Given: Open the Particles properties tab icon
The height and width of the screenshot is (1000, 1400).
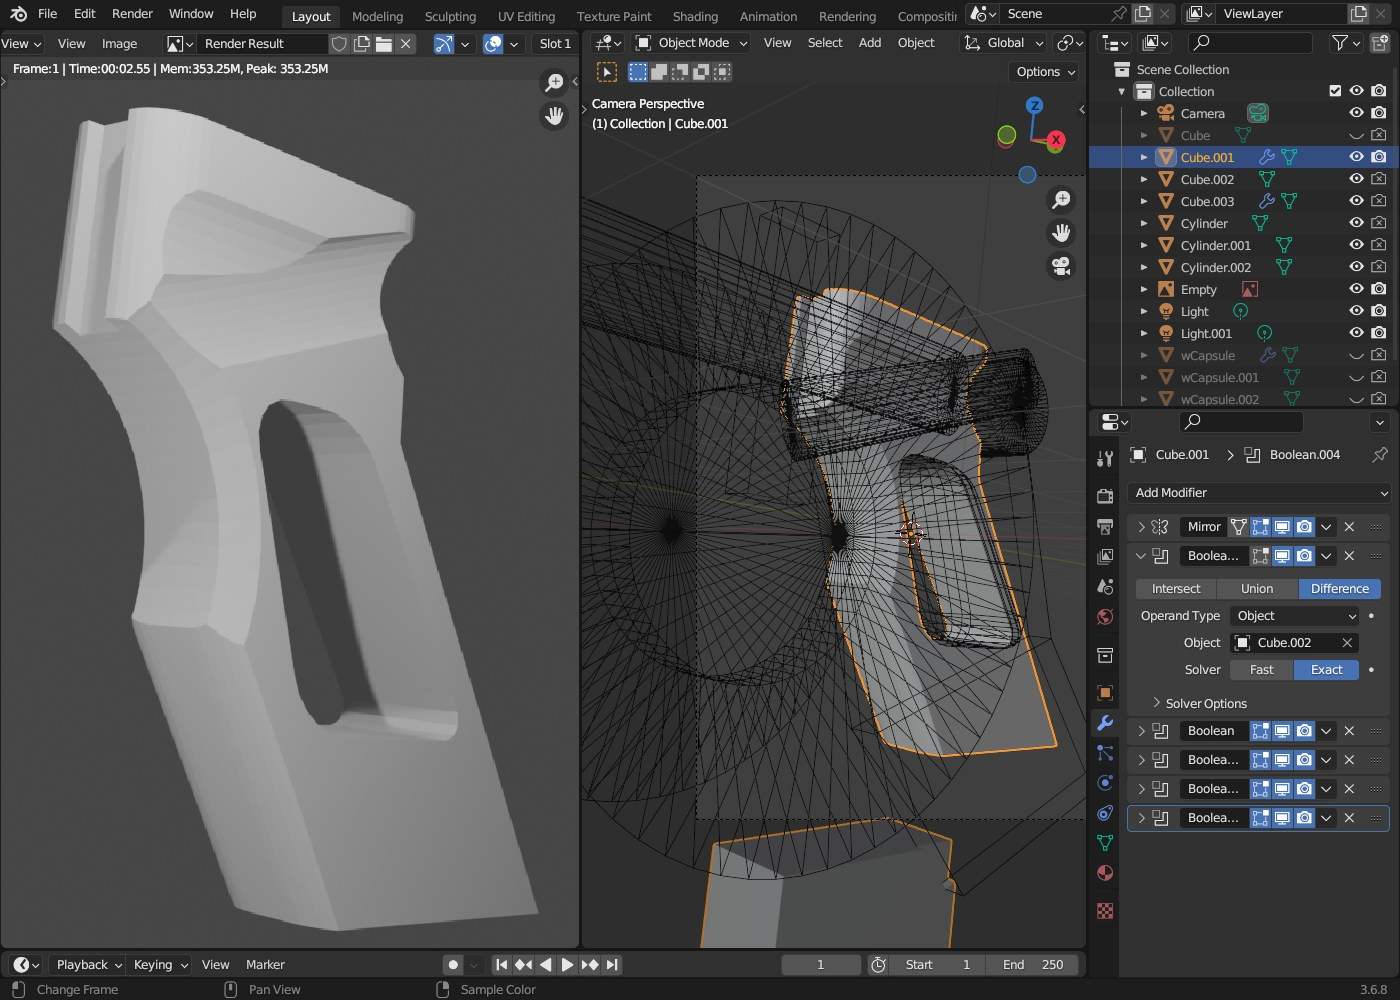Looking at the screenshot, I should (x=1105, y=752).
